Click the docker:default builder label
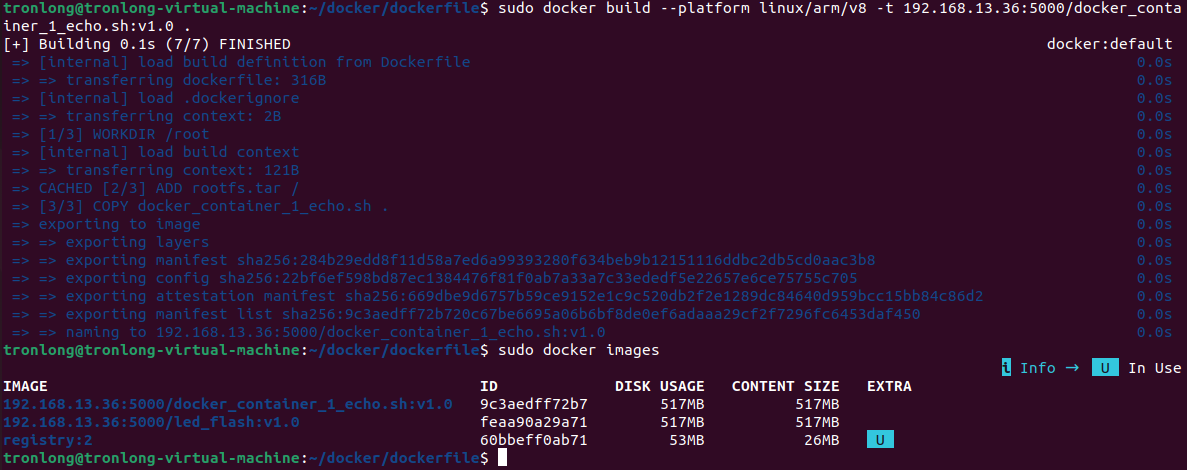 [1110, 45]
